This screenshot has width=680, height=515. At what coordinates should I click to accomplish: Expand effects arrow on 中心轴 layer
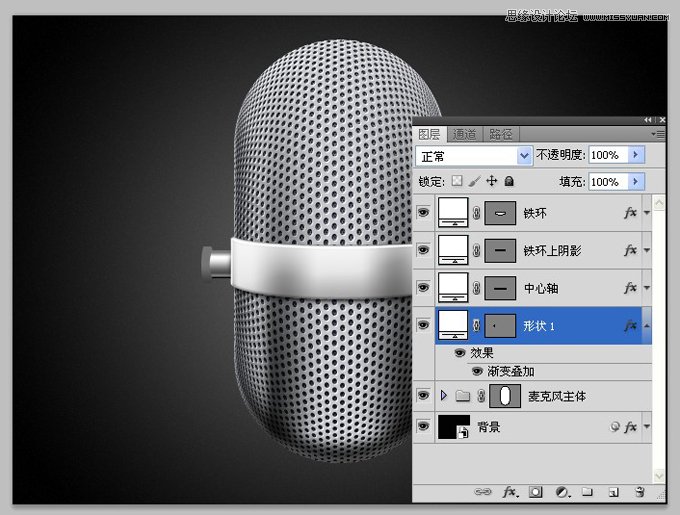[x=647, y=288]
